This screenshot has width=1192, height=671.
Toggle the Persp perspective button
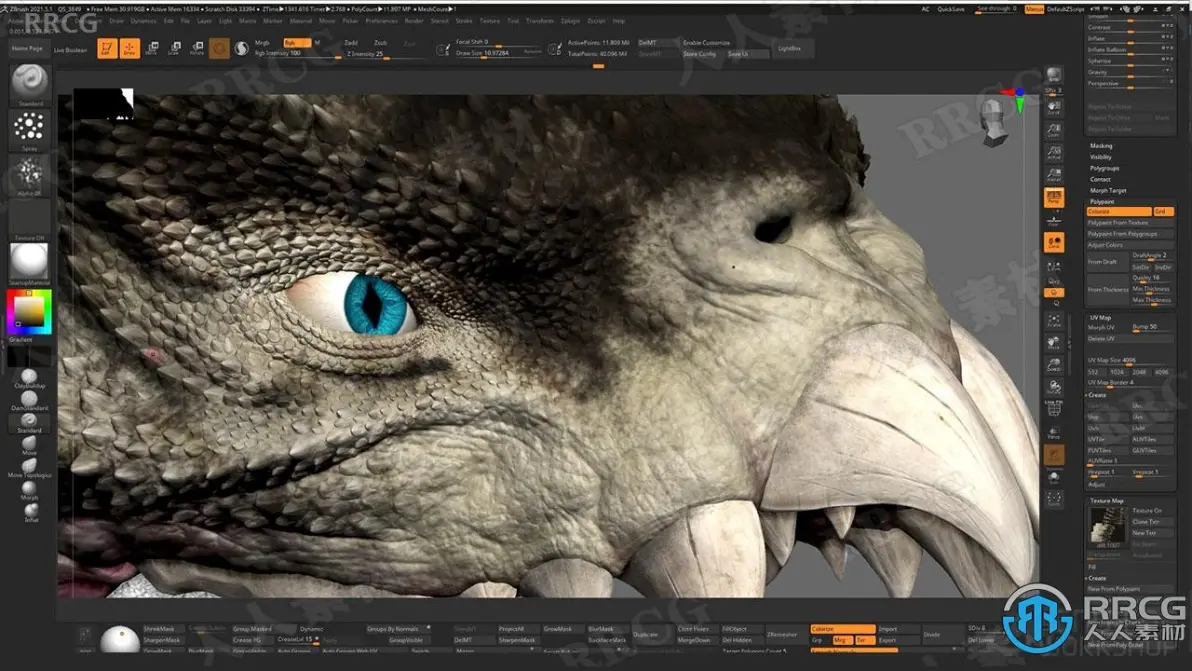coord(1054,198)
